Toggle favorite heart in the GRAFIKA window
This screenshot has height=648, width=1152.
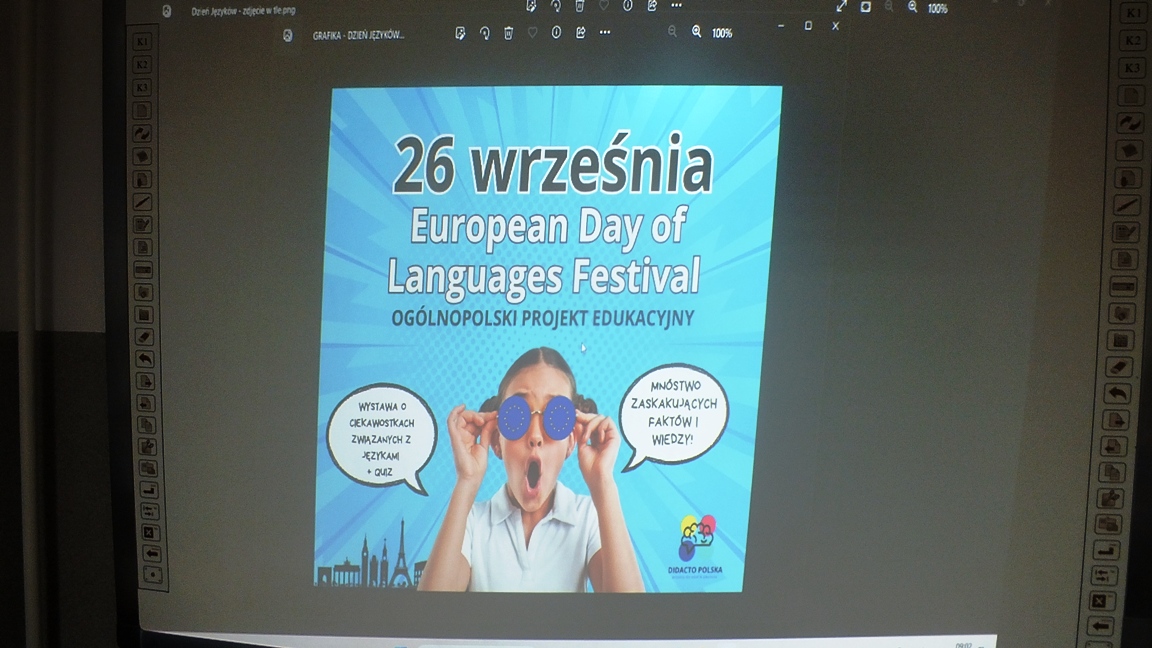tap(532, 33)
